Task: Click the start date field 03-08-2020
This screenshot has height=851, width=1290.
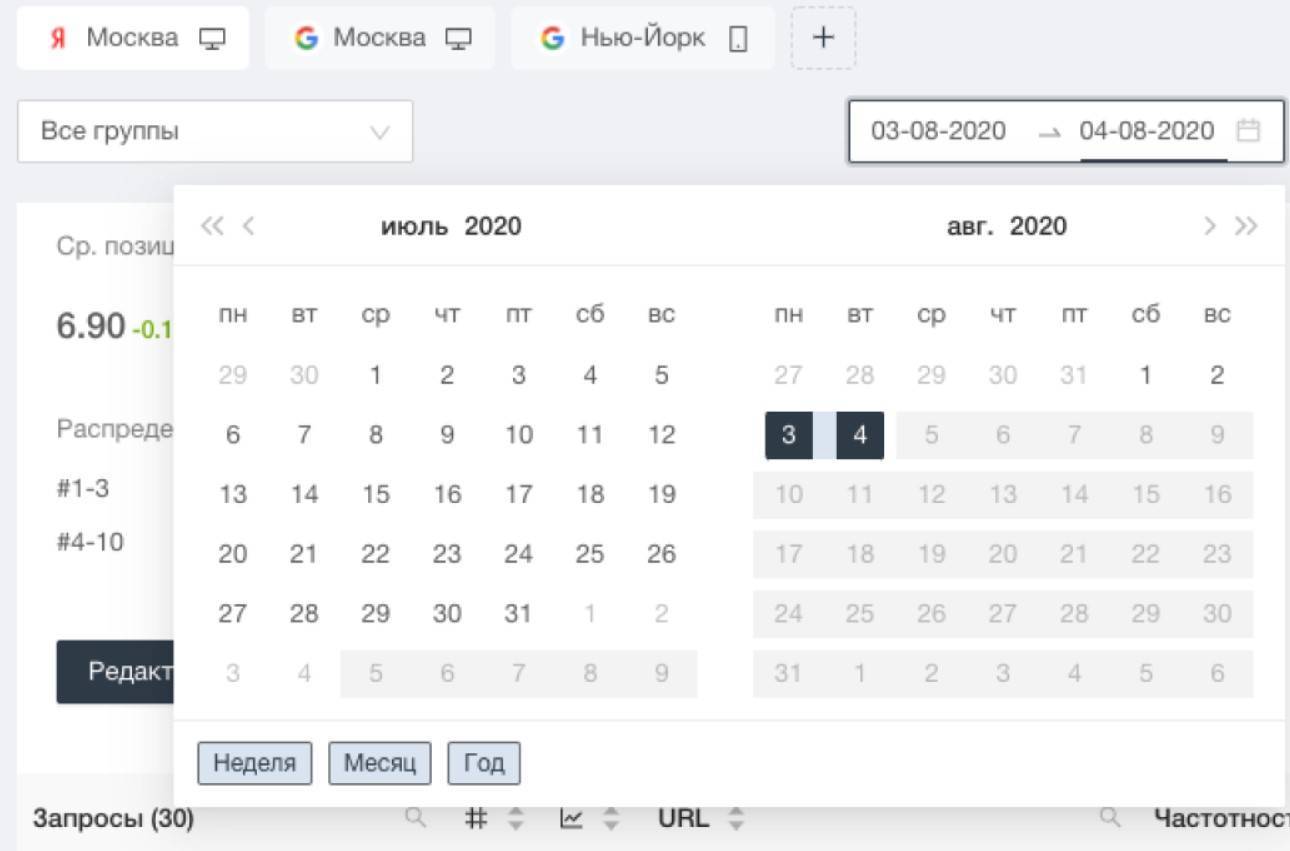Action: pos(938,131)
